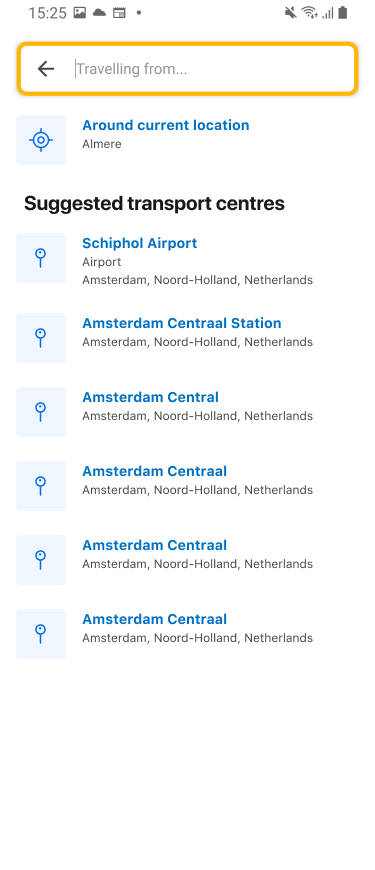Tap the battery icon in status bar
The height and width of the screenshot is (870, 375).
[x=342, y=13]
